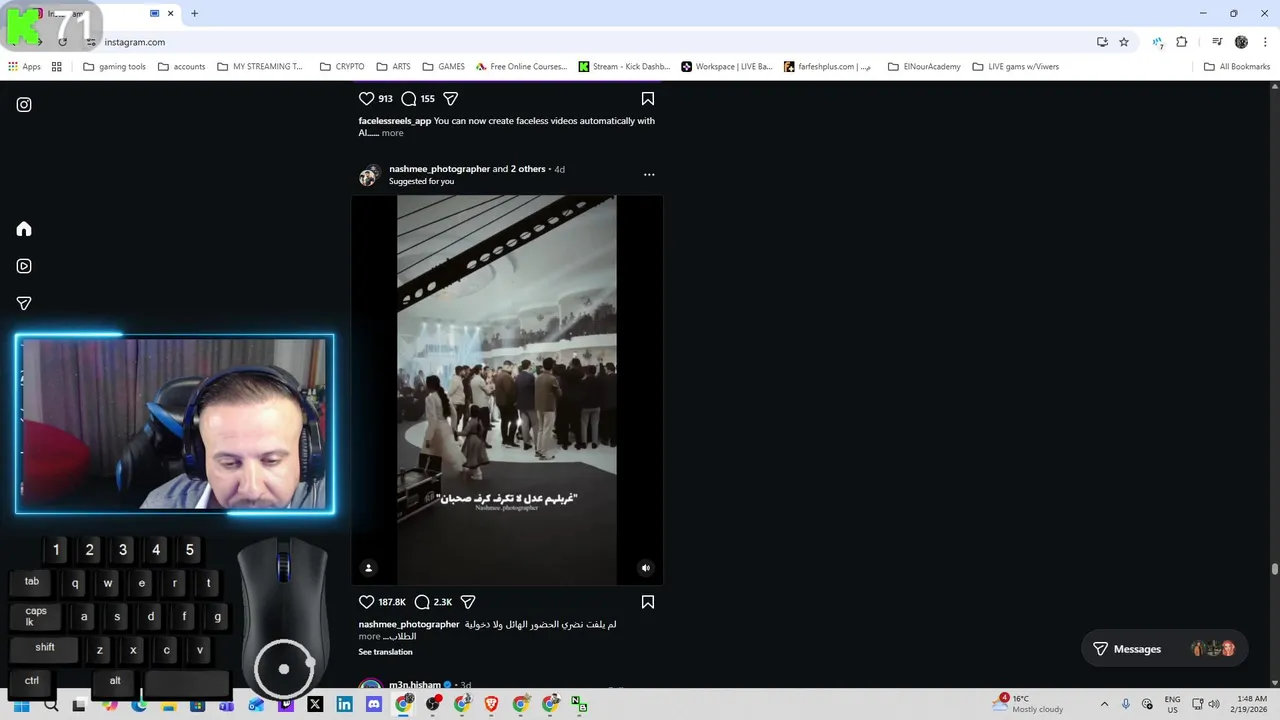
Task: Open 'LIVE games w/Viwers' bookmark folder
Action: point(1015,67)
